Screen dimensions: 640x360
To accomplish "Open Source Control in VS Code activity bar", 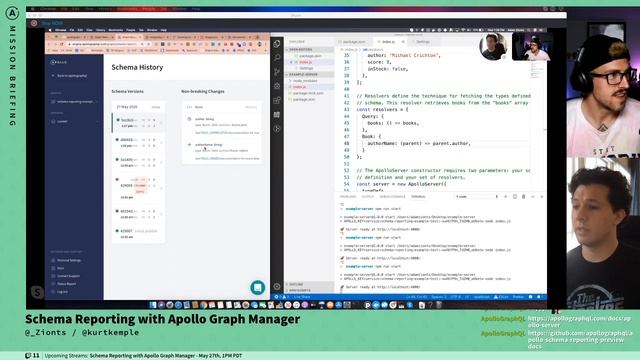I will click(x=277, y=72).
